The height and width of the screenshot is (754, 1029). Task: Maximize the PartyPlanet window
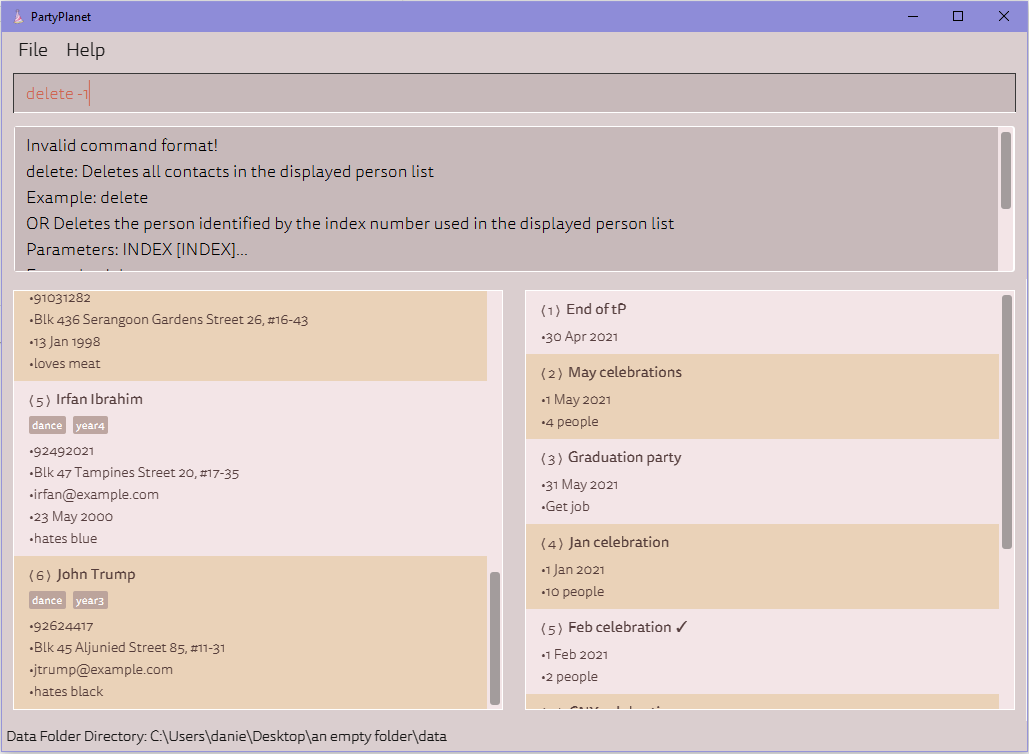[958, 16]
